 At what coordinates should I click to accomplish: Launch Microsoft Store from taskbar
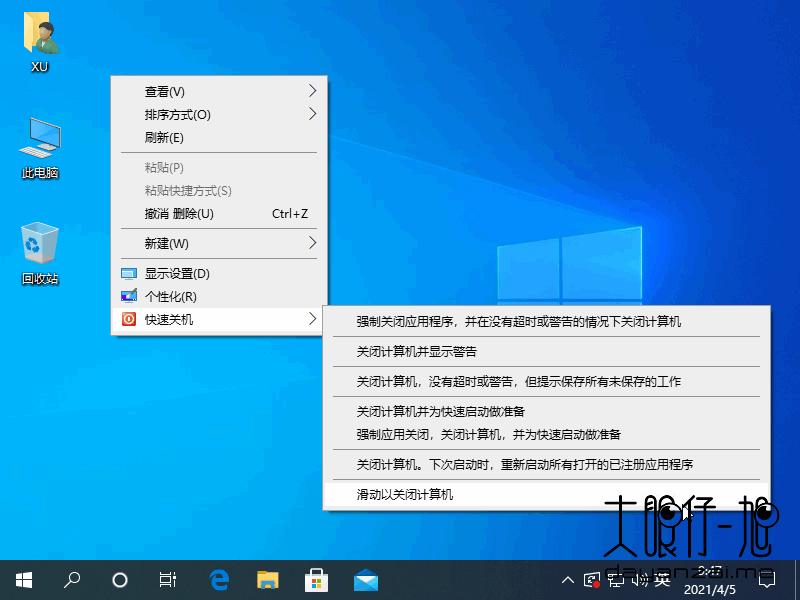point(316,580)
